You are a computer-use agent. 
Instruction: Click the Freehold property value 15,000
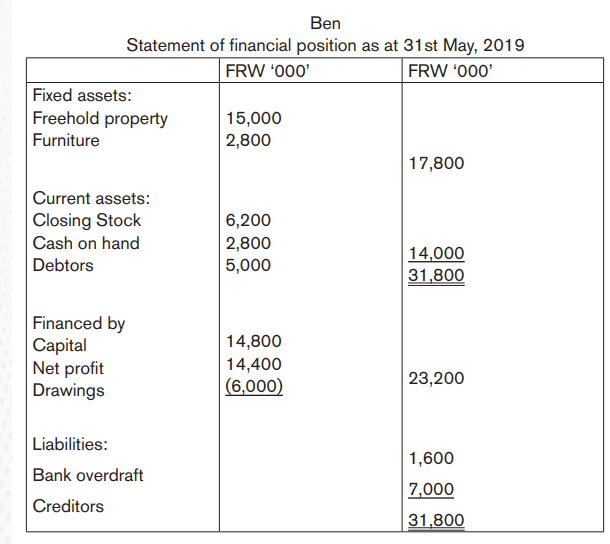point(254,118)
